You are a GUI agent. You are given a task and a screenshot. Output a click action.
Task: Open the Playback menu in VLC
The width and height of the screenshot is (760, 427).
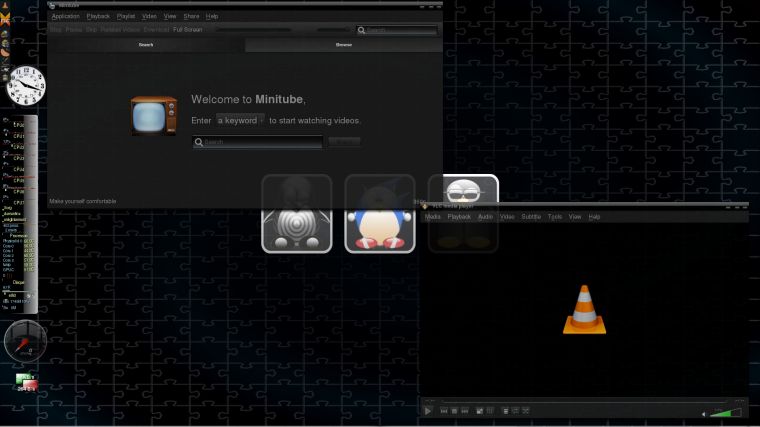click(x=459, y=217)
